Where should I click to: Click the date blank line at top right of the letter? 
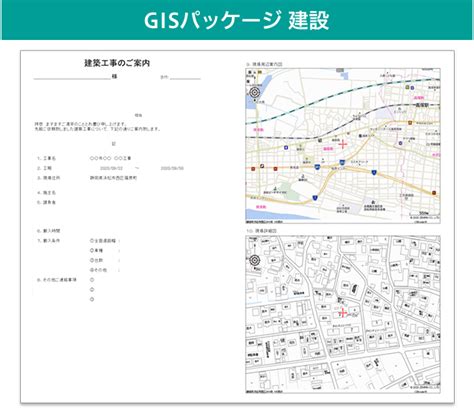(185, 78)
